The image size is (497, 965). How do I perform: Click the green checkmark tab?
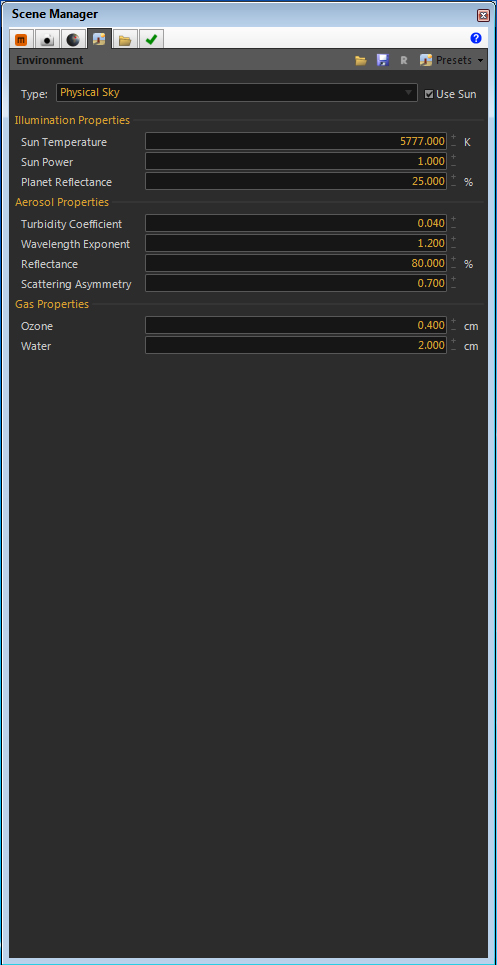point(151,39)
